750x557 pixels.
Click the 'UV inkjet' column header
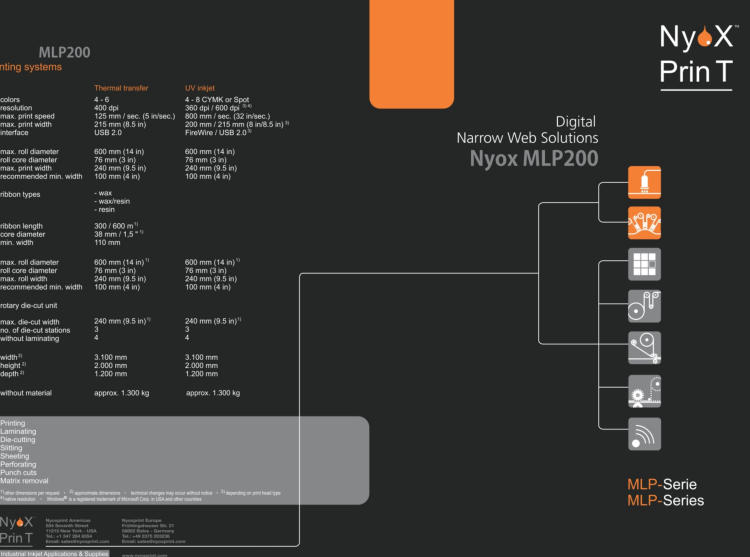(x=199, y=88)
